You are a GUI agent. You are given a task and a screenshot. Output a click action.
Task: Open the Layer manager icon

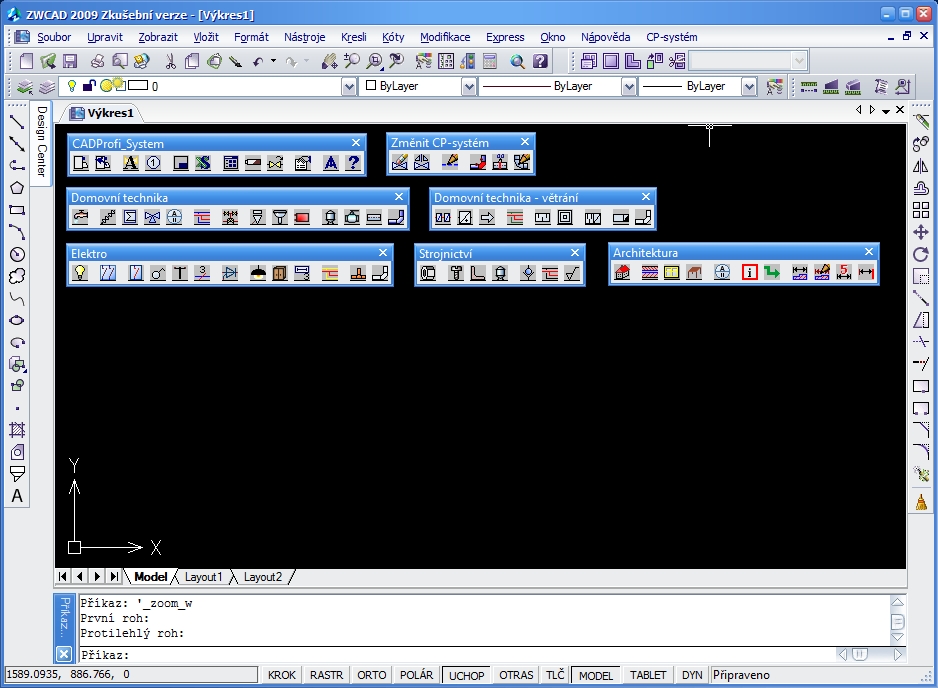(x=25, y=87)
